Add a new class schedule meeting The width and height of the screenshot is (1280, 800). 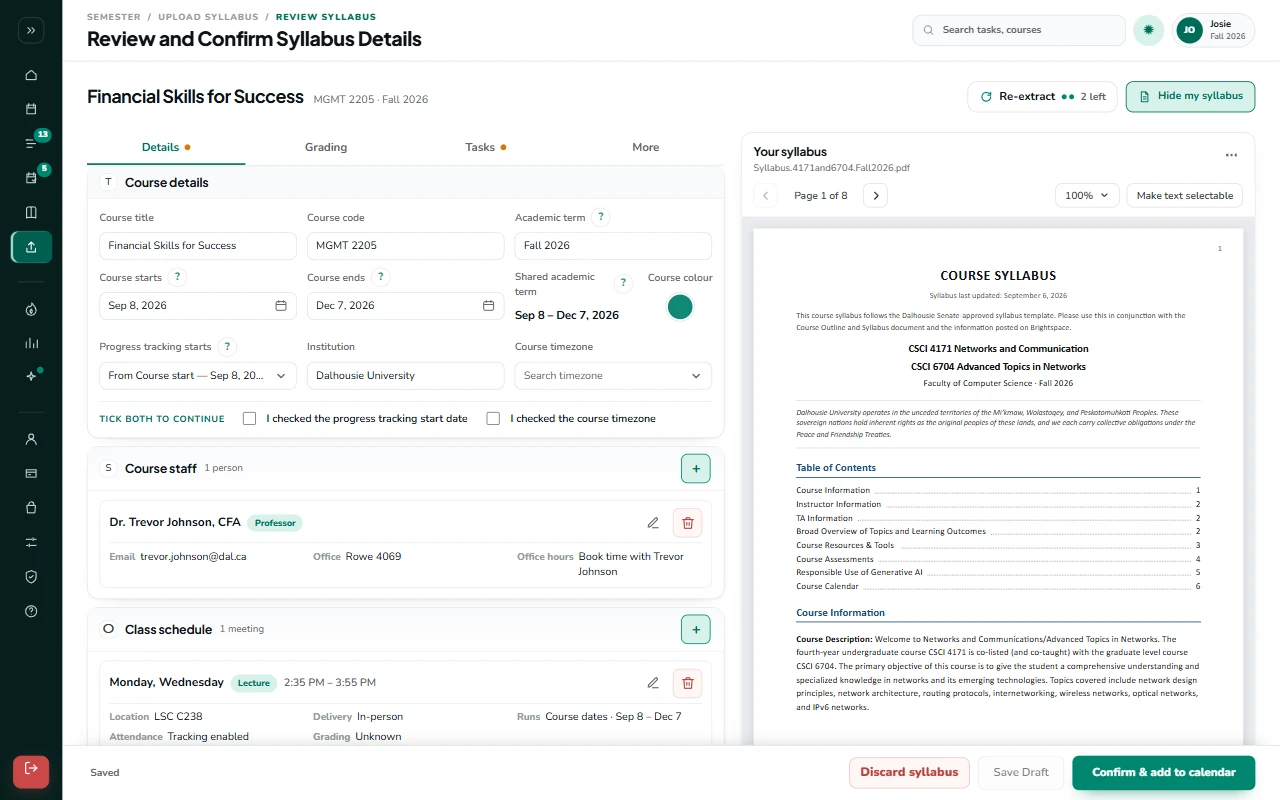696,629
